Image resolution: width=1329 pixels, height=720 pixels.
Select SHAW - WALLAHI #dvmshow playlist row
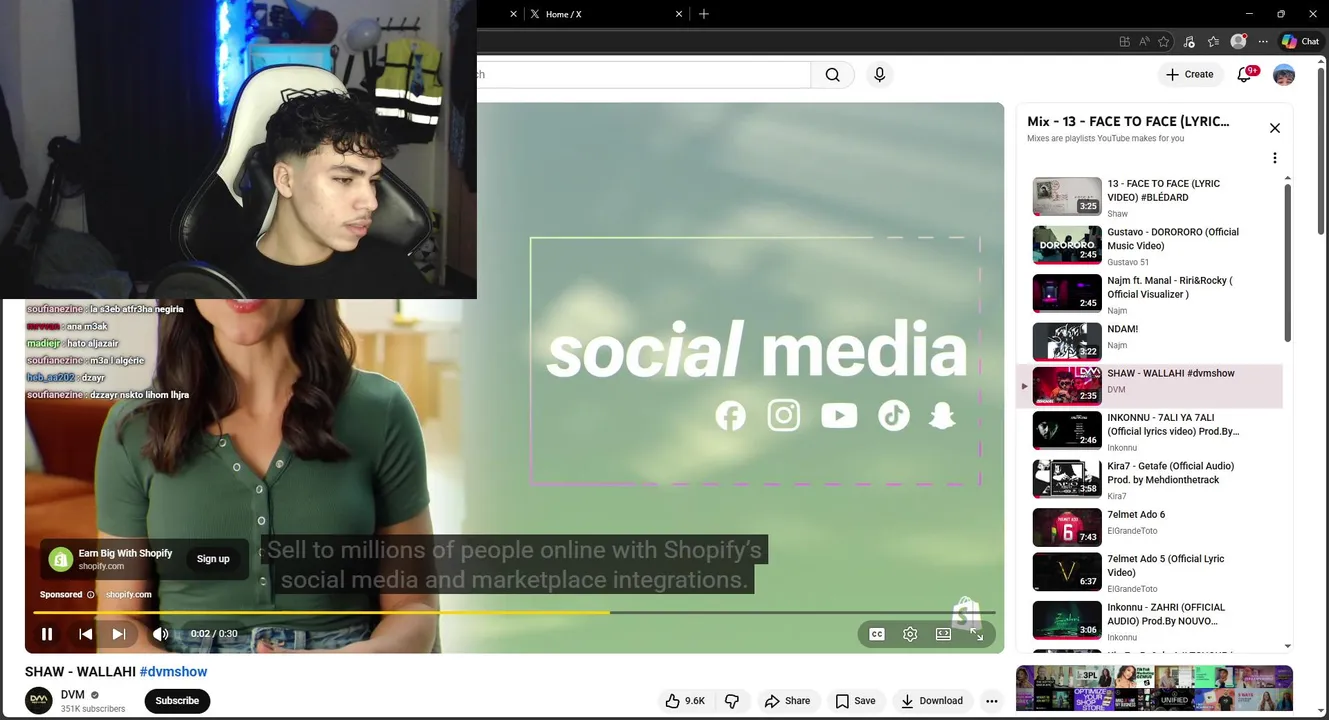(1149, 386)
